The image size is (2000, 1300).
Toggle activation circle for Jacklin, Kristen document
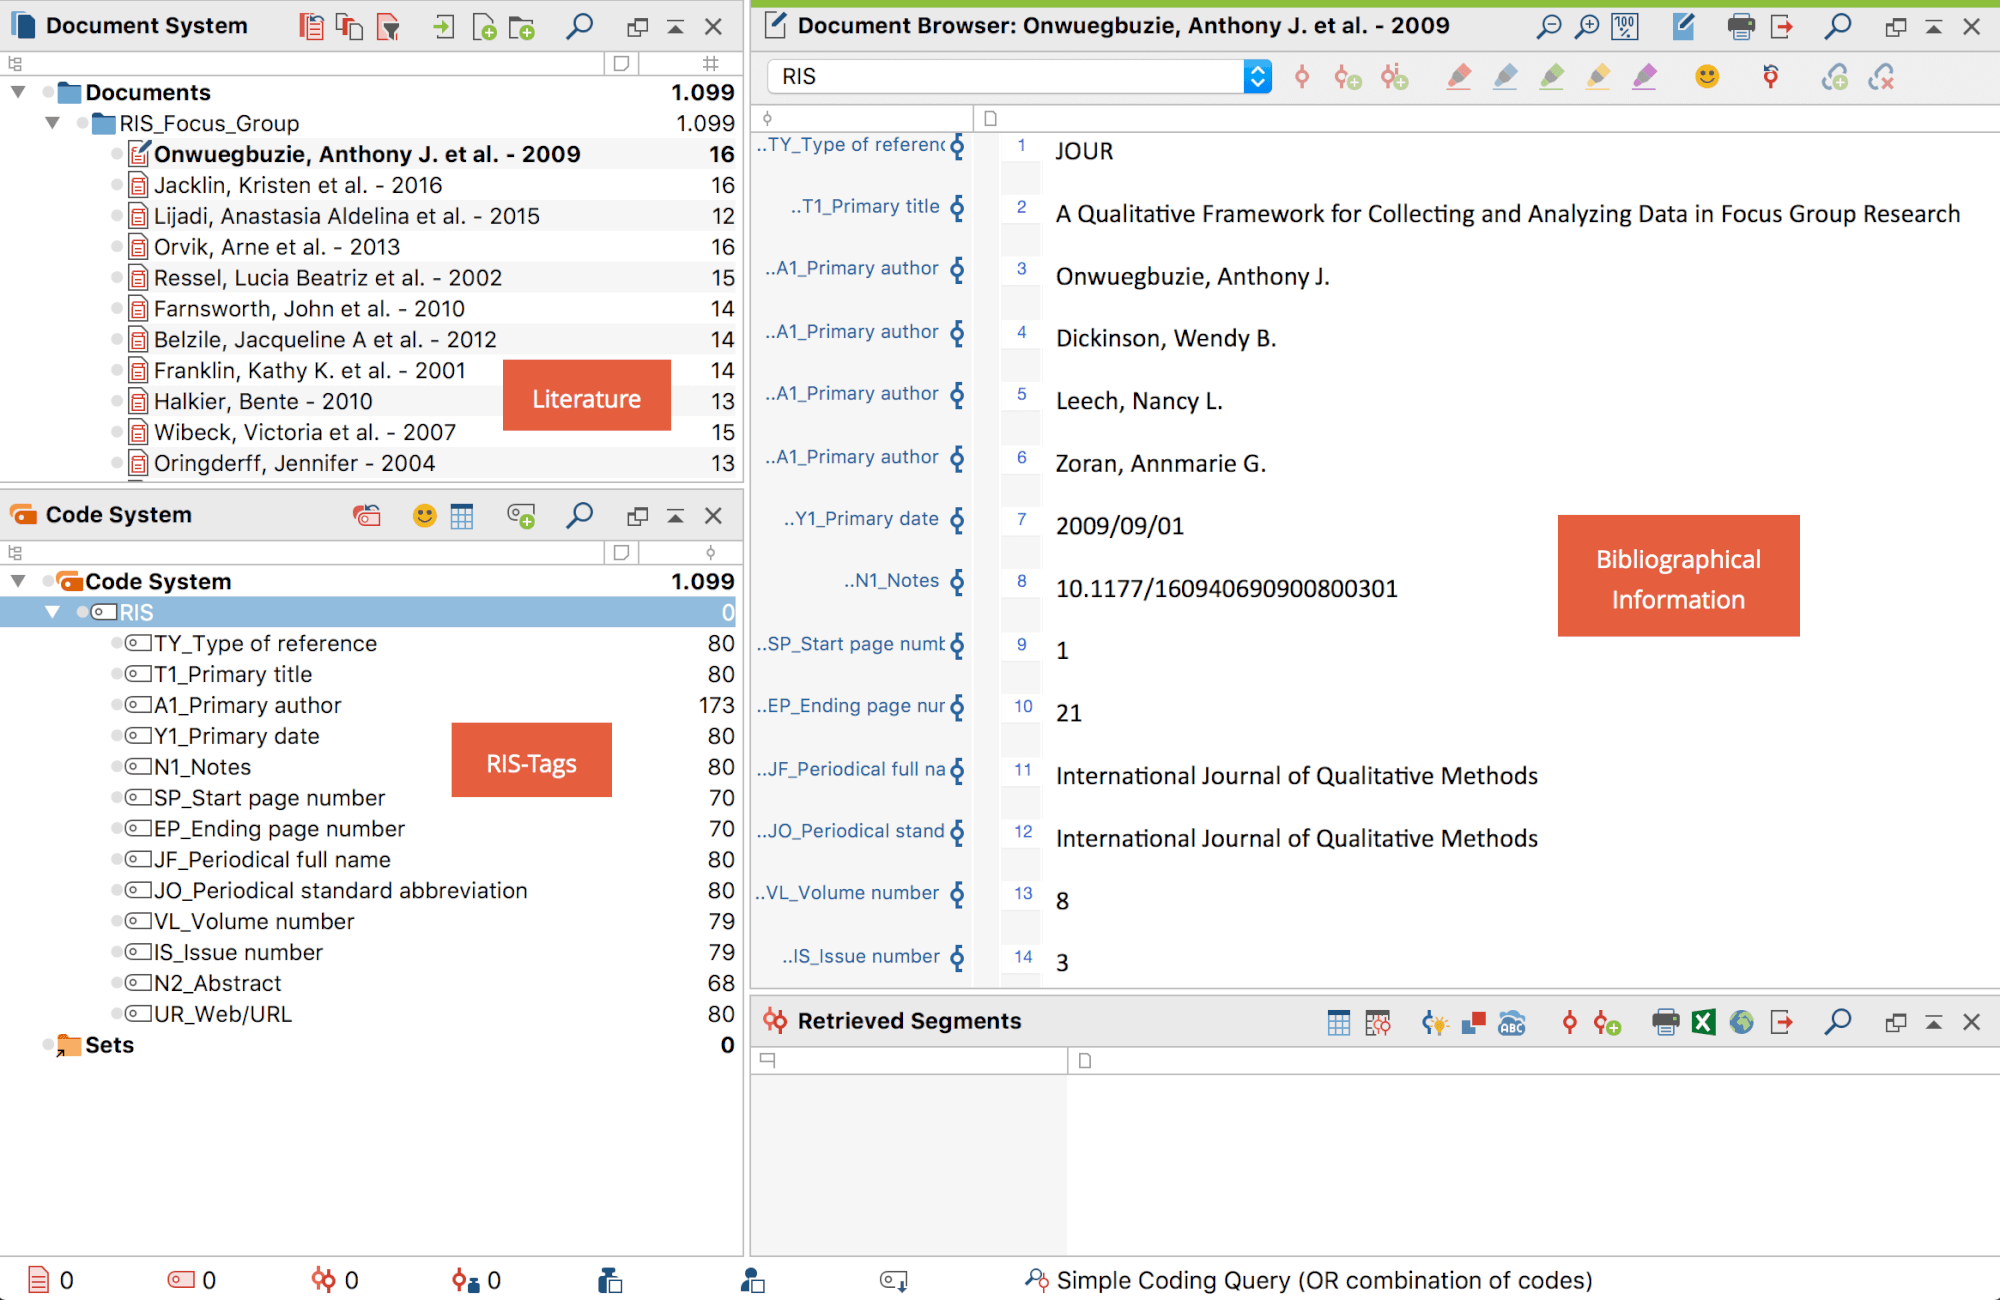[x=116, y=185]
